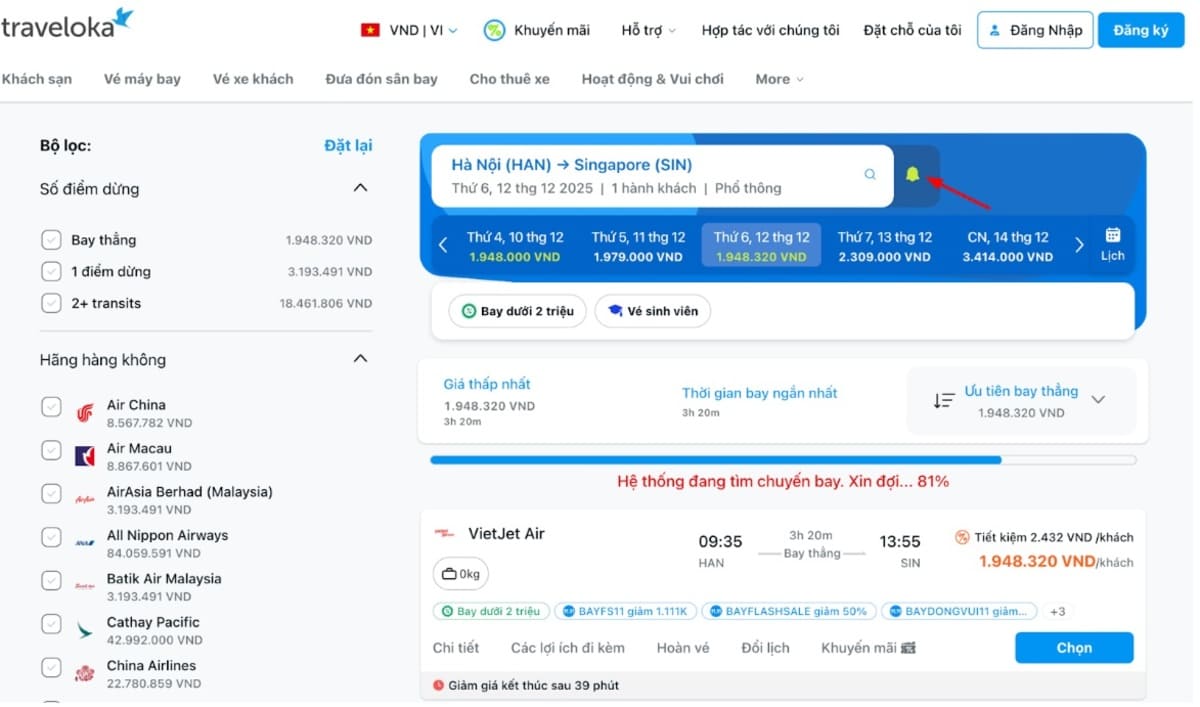The image size is (1200, 707).
Task: Show next dates with right arrow
Action: click(x=1079, y=245)
